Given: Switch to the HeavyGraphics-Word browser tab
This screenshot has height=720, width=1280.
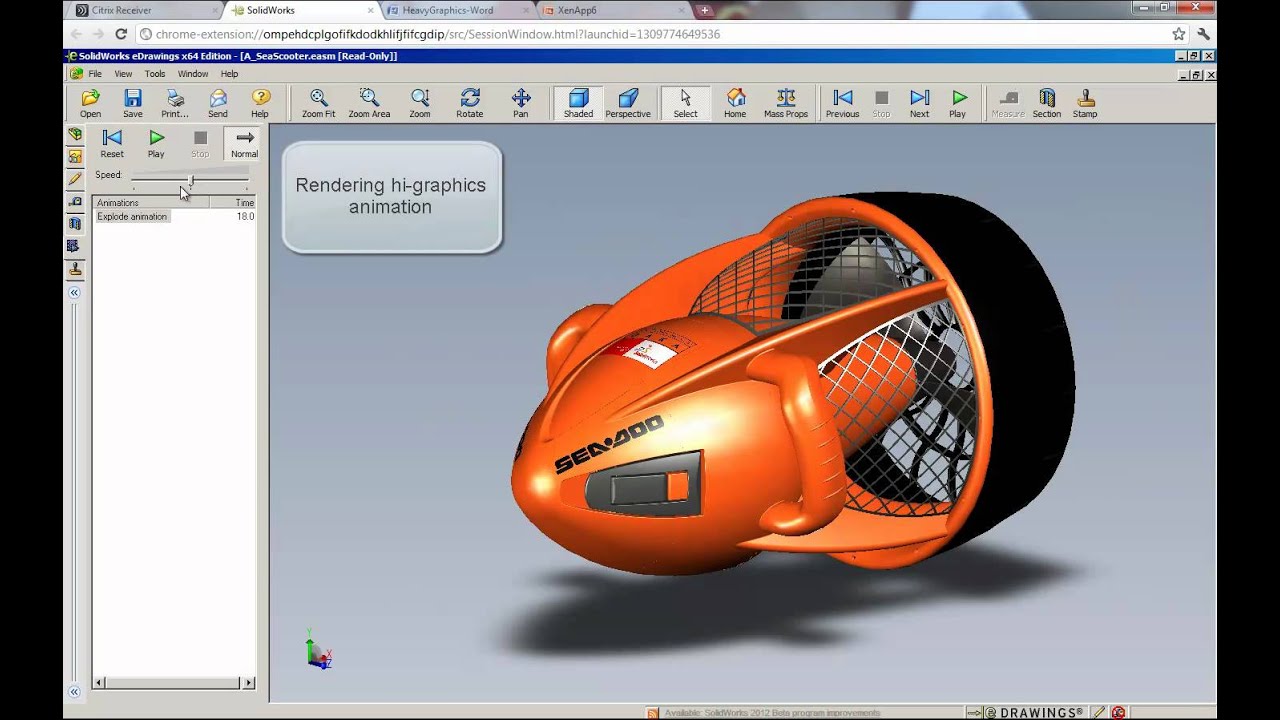Looking at the screenshot, I should pos(457,10).
